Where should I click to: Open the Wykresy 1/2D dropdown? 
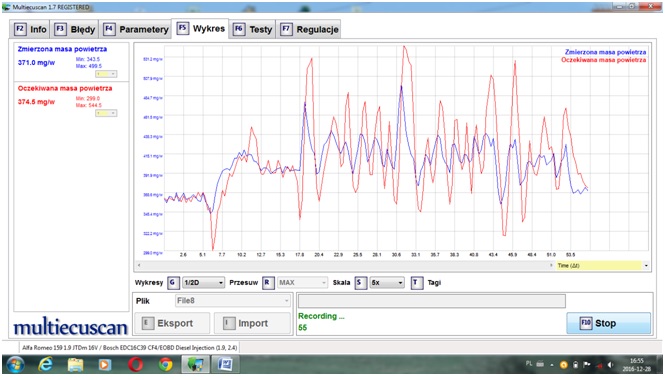(204, 282)
